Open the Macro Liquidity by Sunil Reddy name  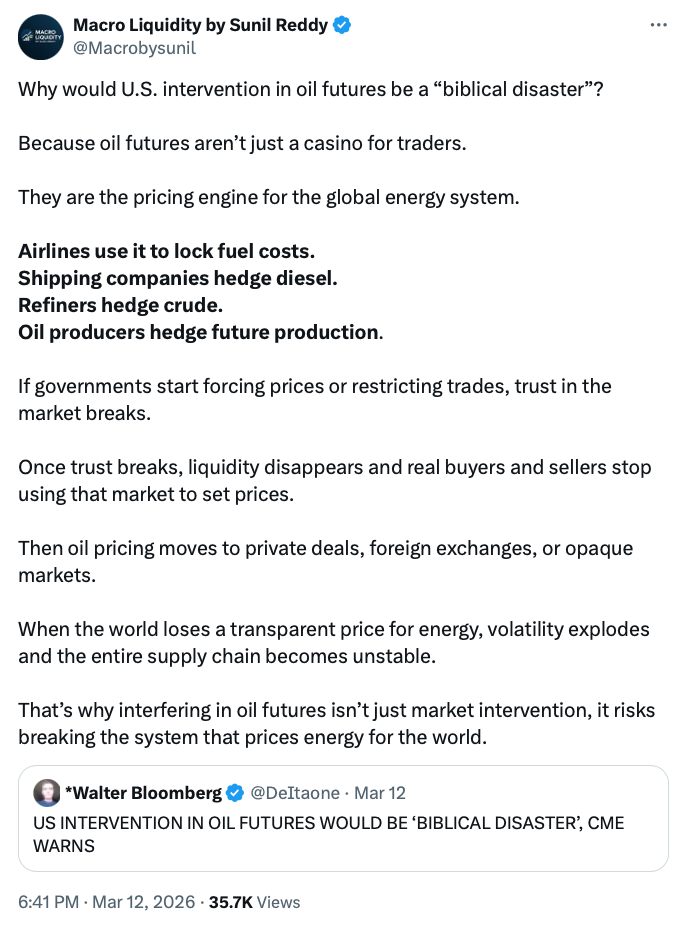pyautogui.click(x=200, y=25)
